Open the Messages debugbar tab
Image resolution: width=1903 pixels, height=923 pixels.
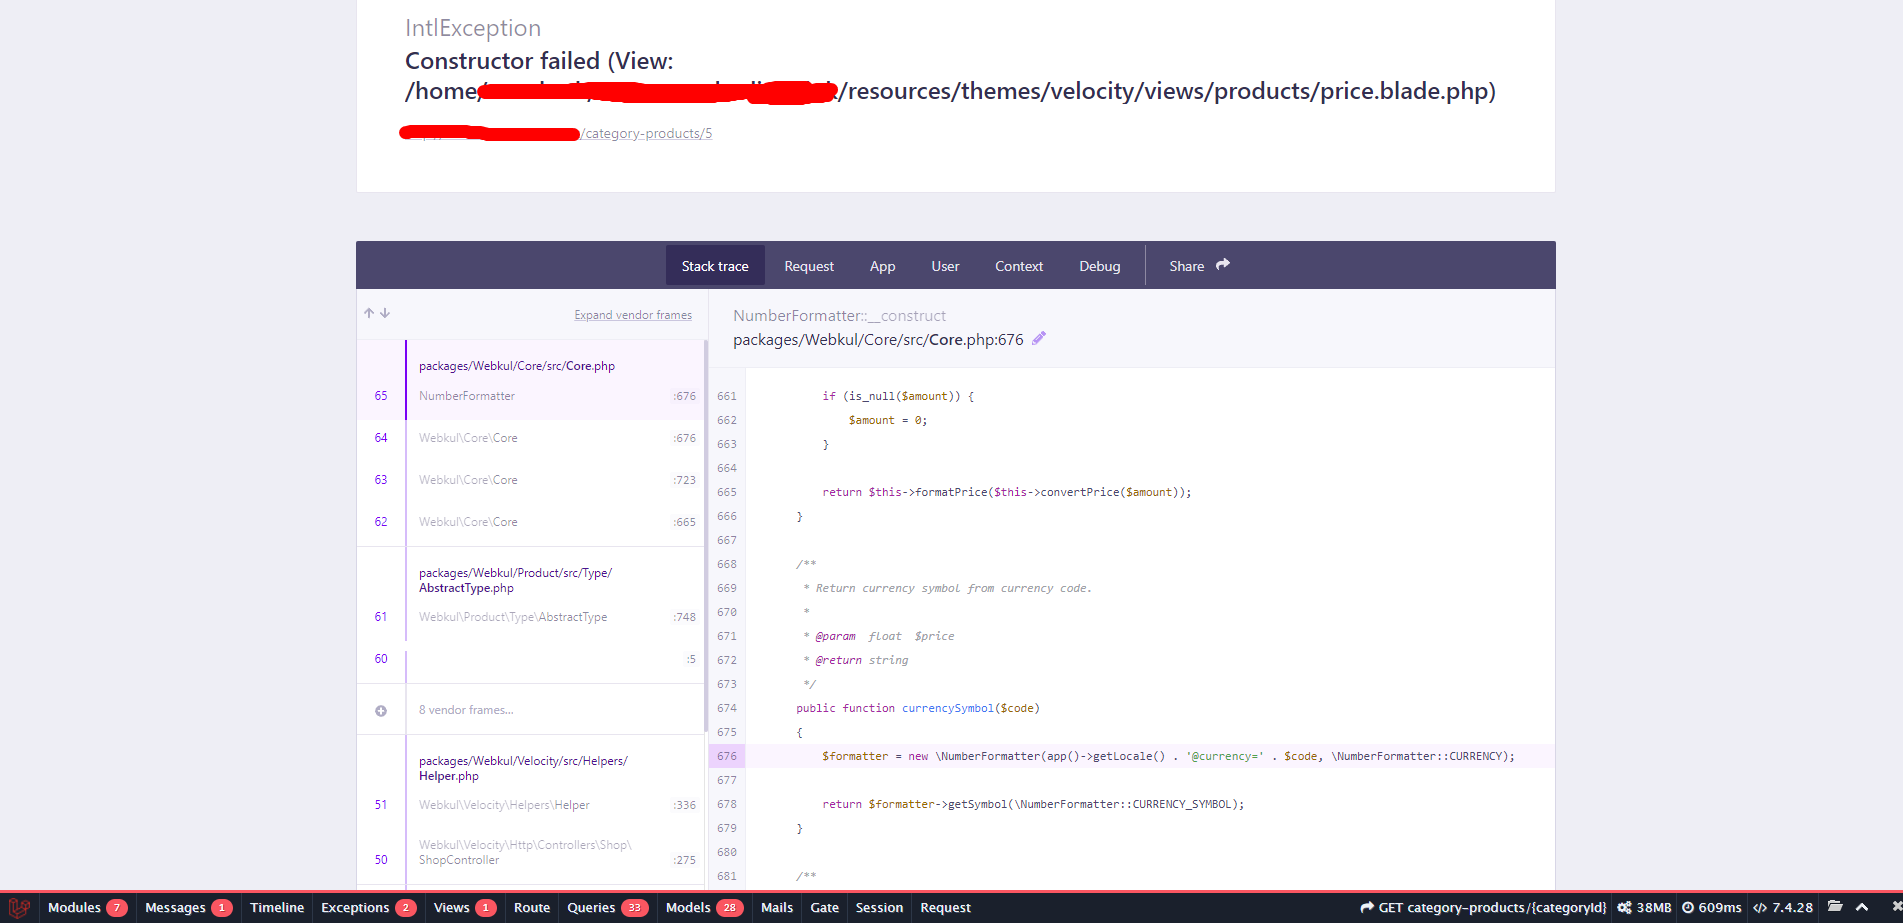tap(188, 907)
